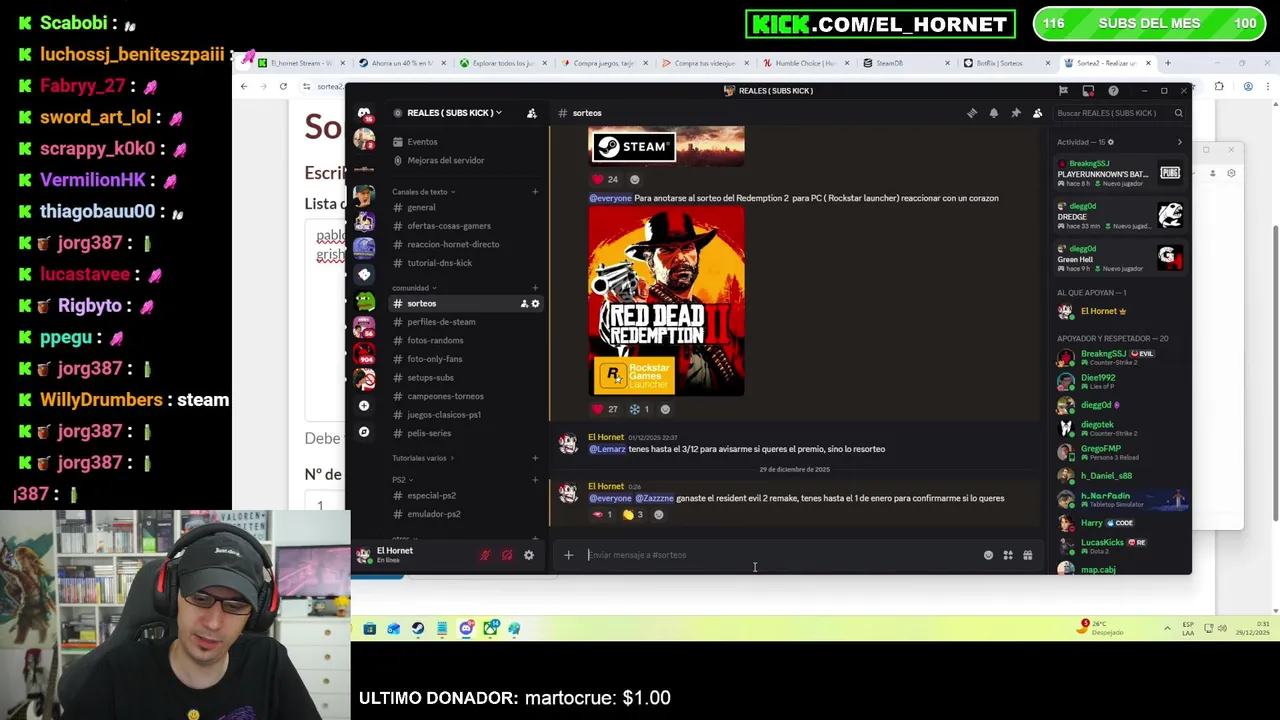Click the Enviar mensaje a #sorteos input
Viewport: 1280px width, 720px height.
pyautogui.click(x=780, y=555)
